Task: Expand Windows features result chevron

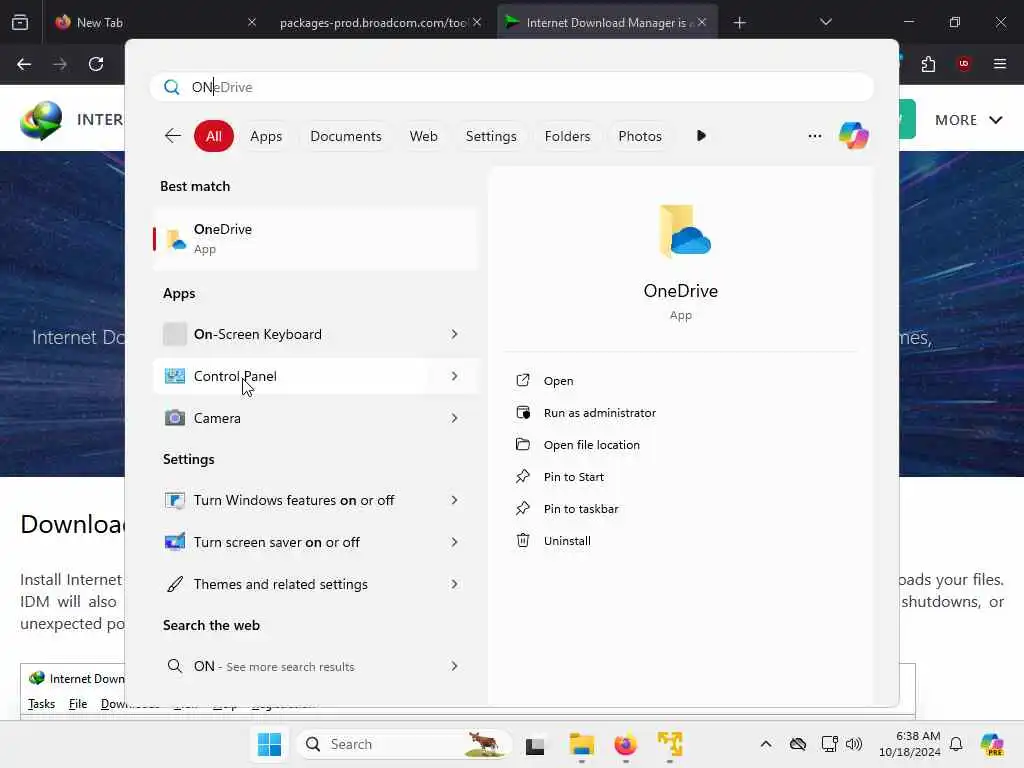Action: [x=455, y=500]
